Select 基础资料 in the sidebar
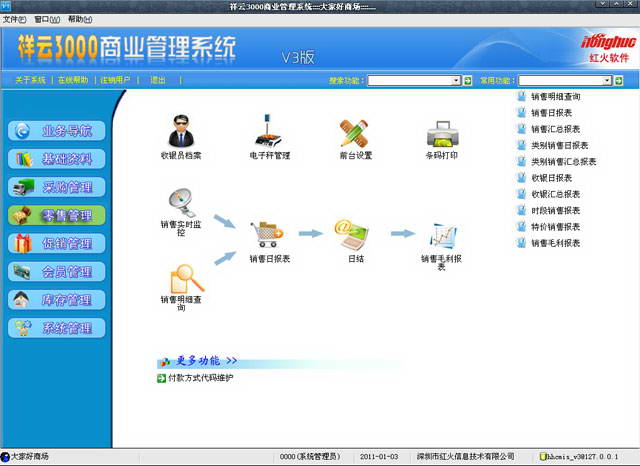640x466 pixels. 56,159
